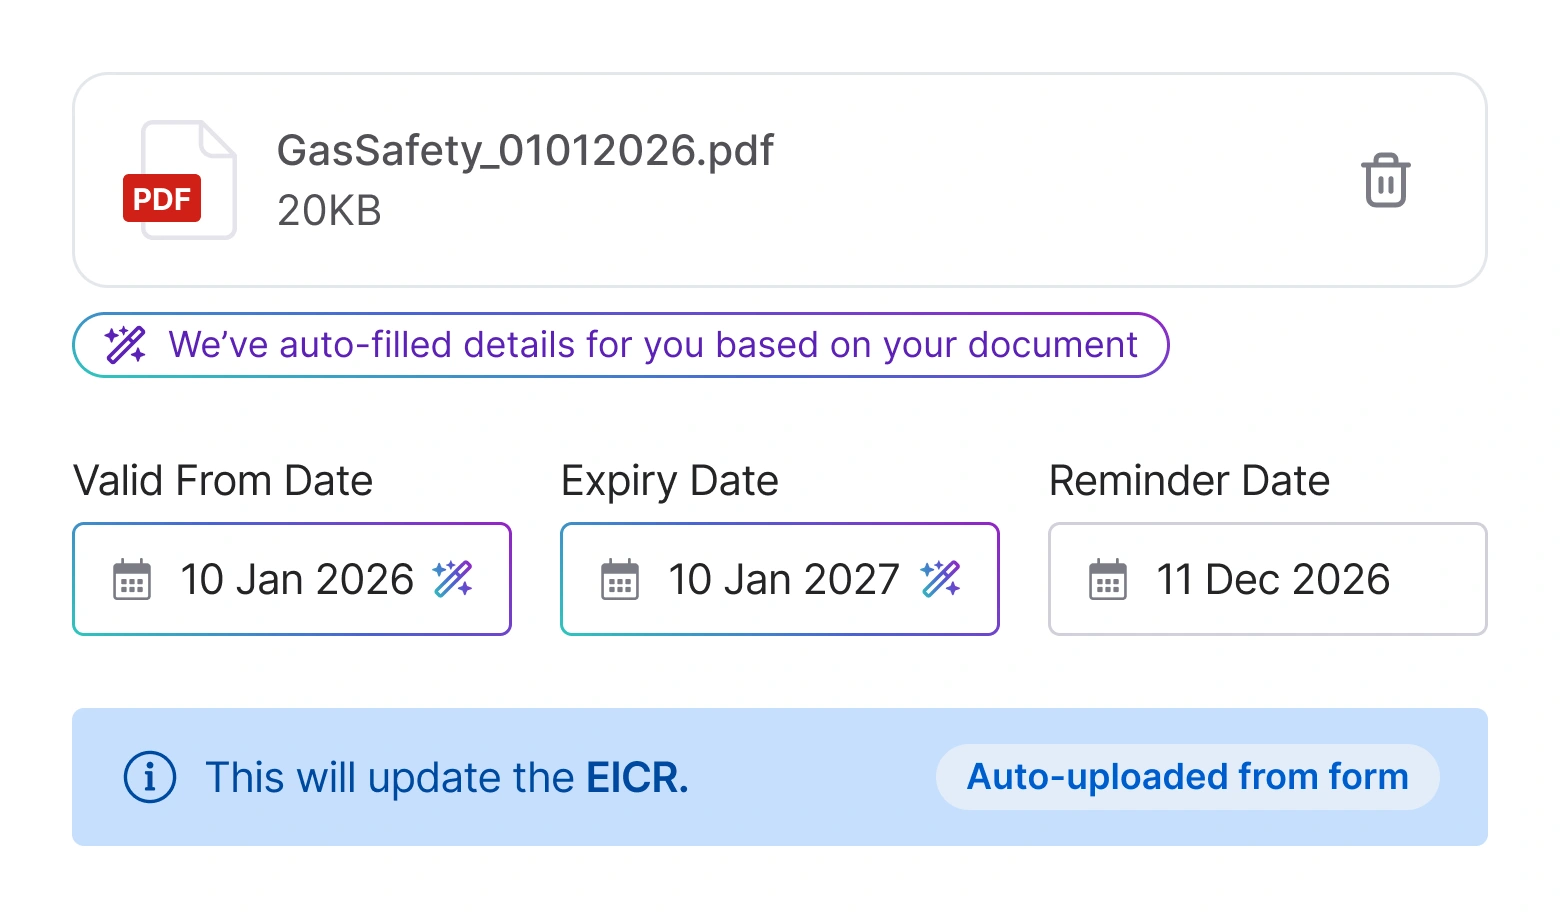Screen dimensions: 1560x918
Task: Click calendar icon in Reminder Date field
Action: [1108, 579]
